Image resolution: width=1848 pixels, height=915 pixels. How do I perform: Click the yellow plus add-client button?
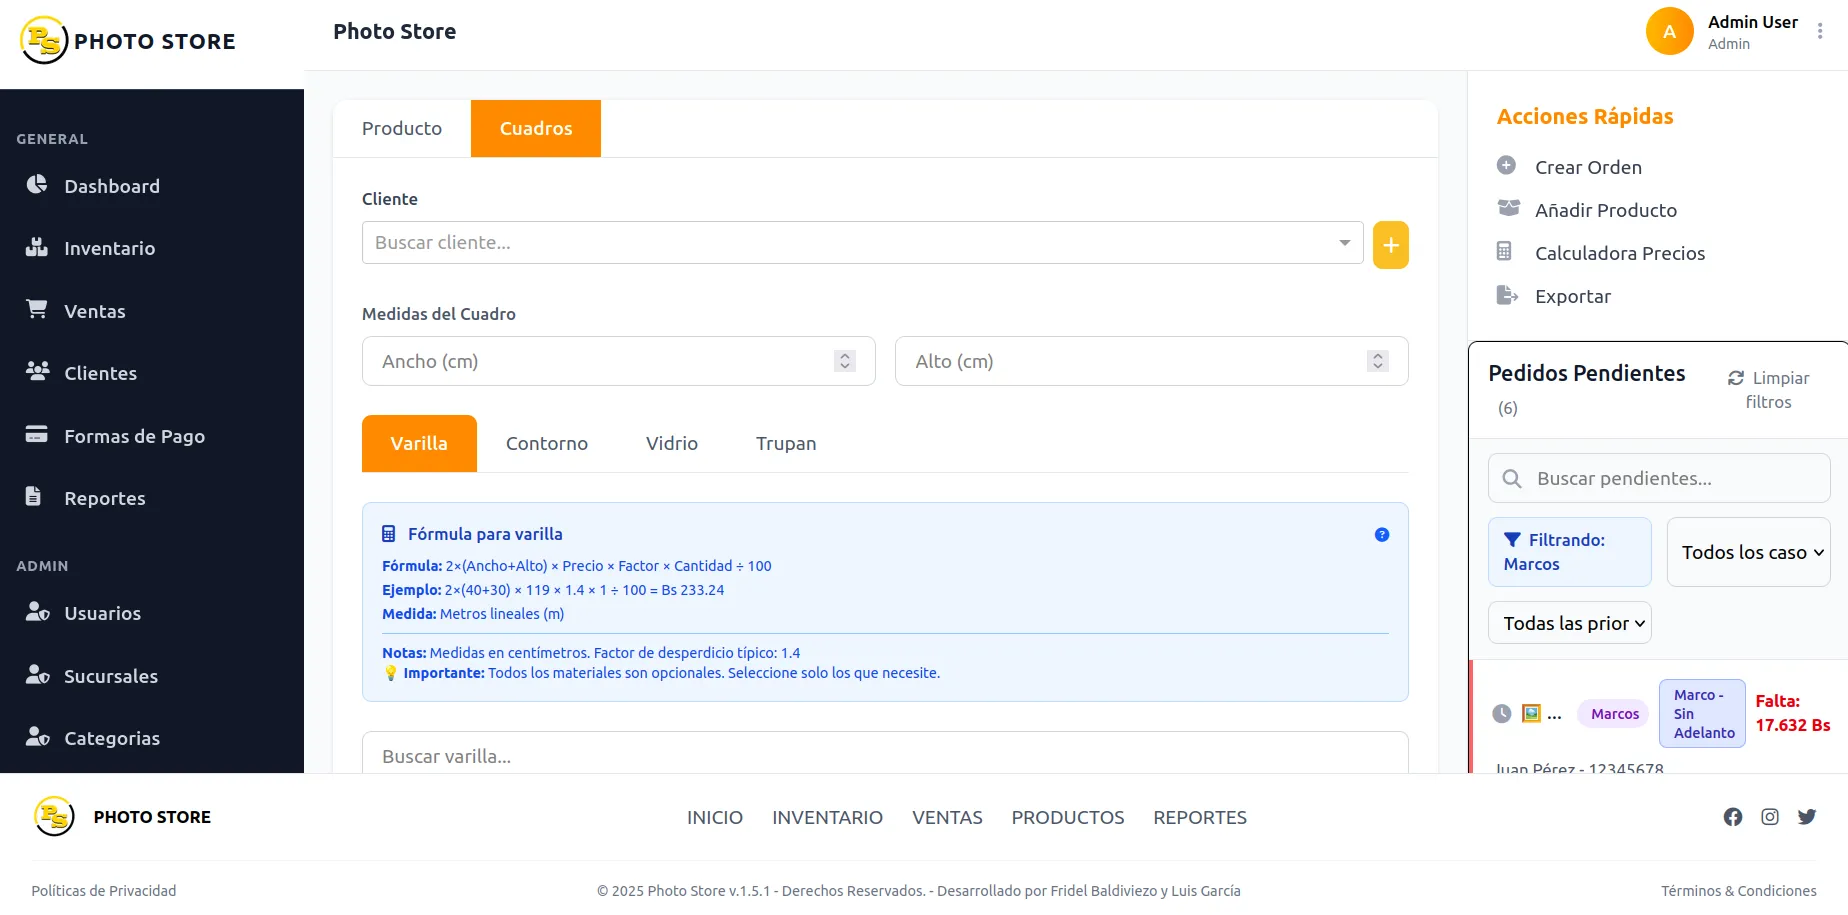1390,245
